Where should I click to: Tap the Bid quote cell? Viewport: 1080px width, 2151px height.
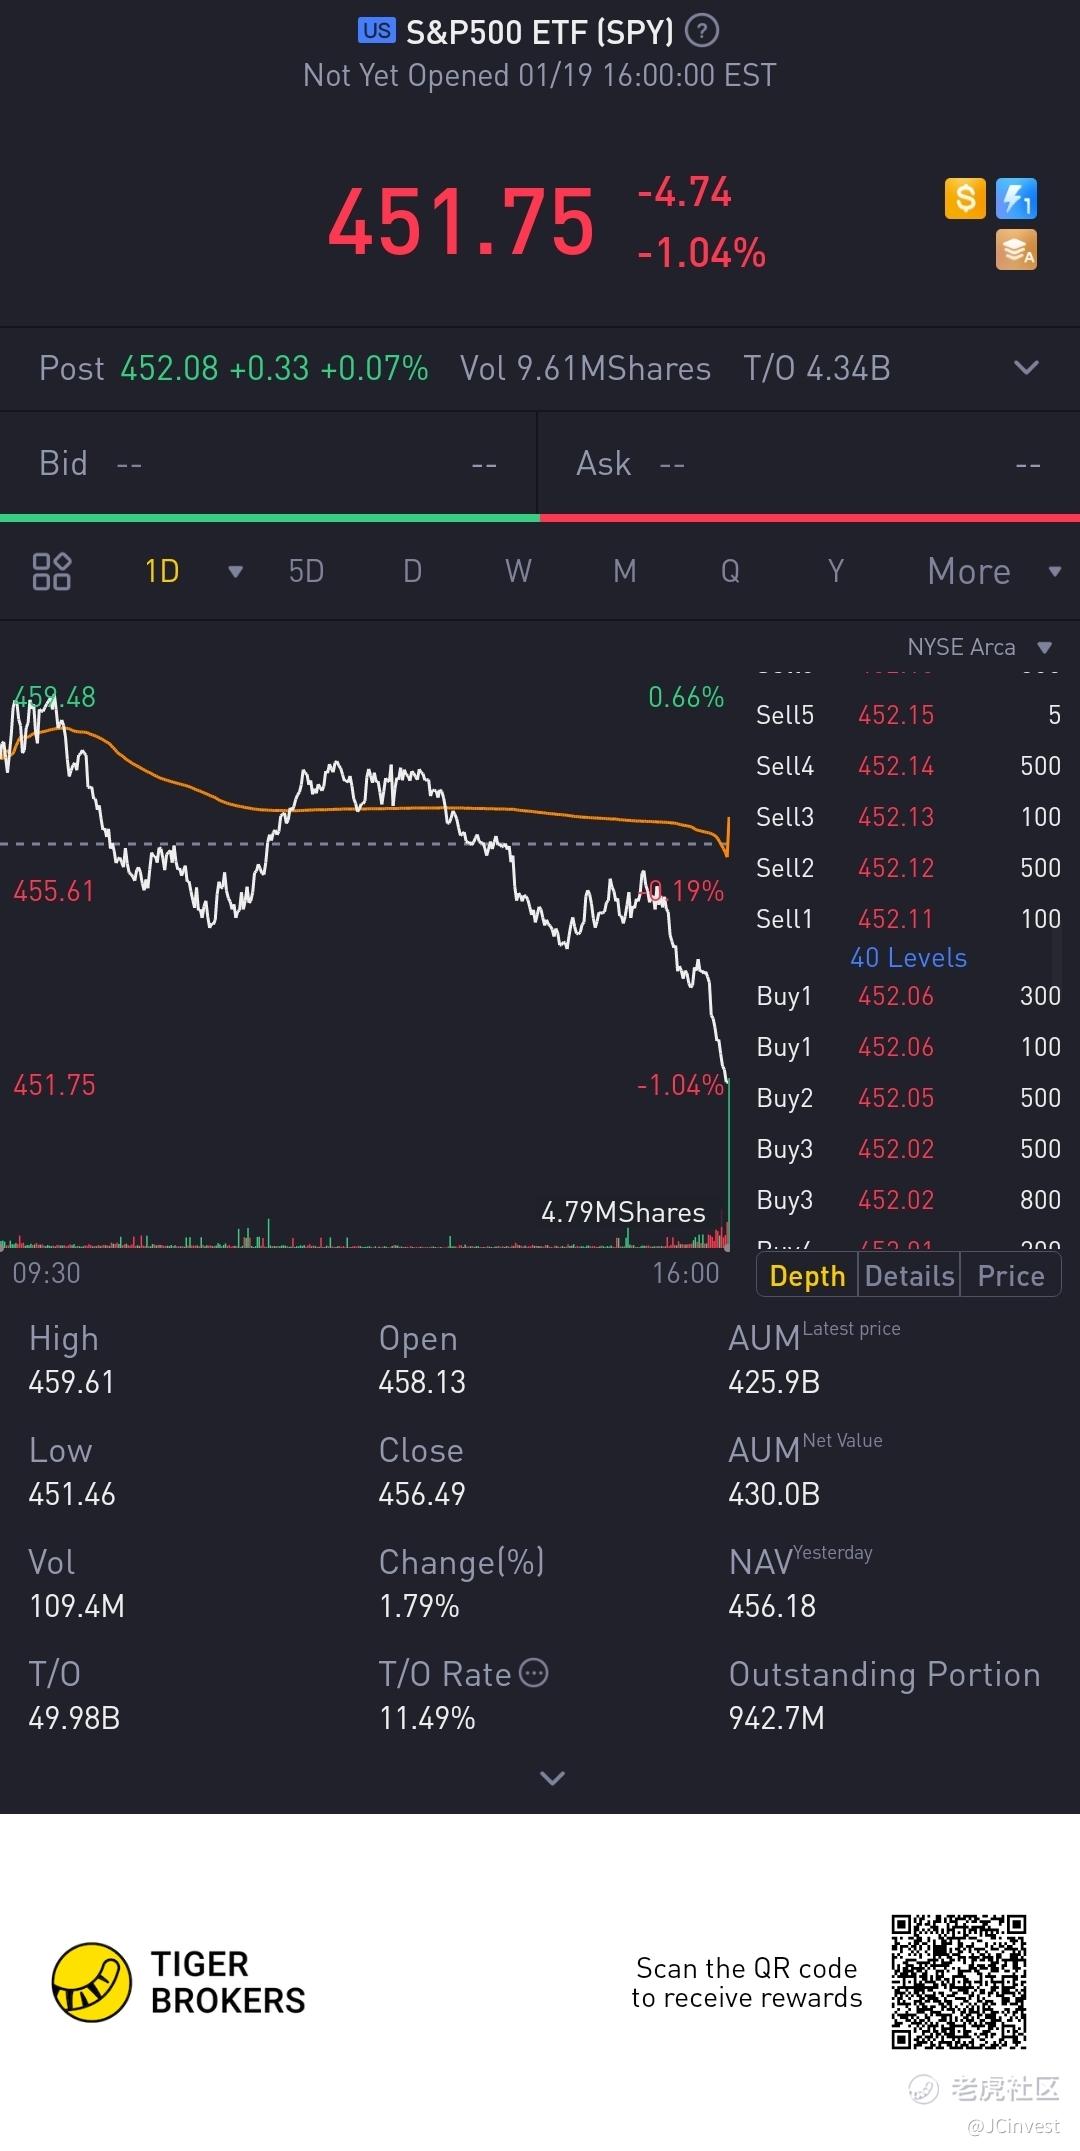click(268, 464)
